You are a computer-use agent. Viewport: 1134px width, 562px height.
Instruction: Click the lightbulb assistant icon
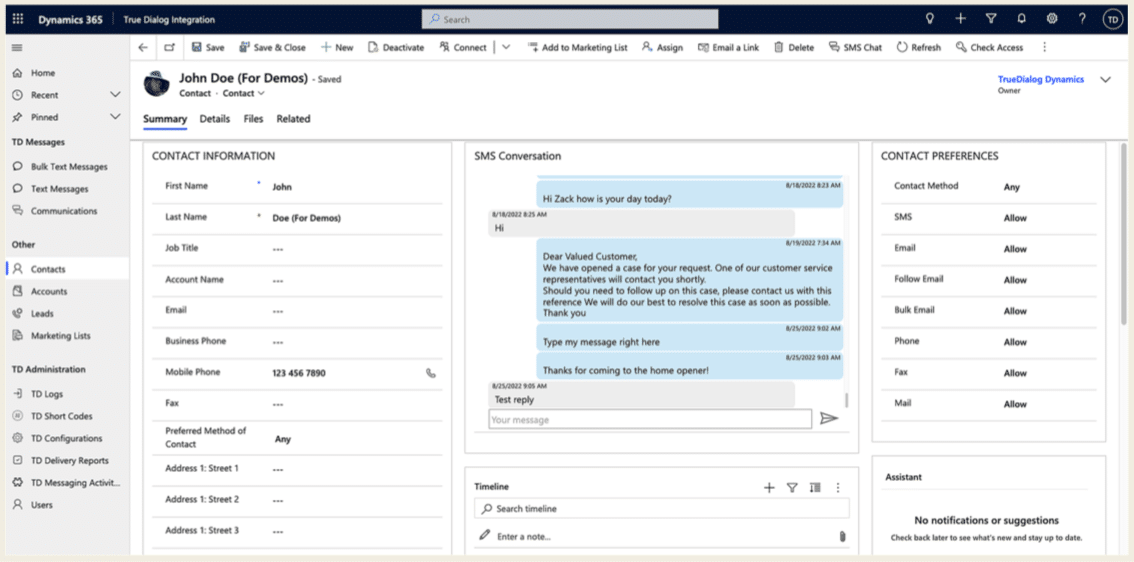point(929,20)
